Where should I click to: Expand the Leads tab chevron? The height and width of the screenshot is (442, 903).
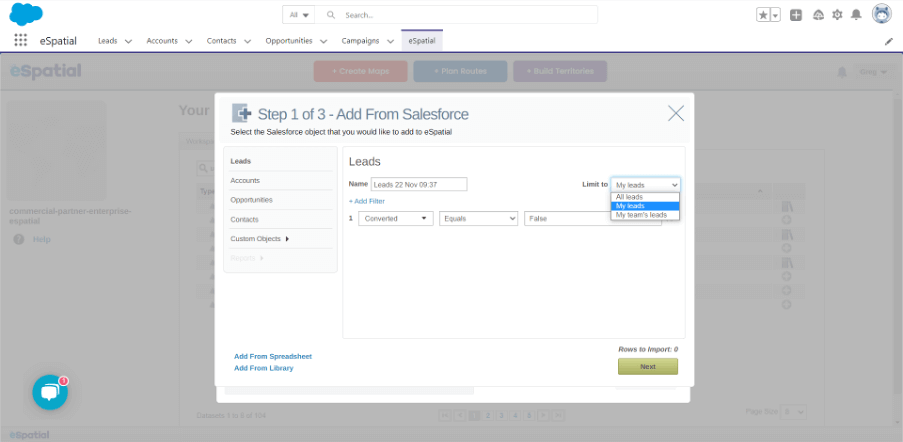click(128, 41)
